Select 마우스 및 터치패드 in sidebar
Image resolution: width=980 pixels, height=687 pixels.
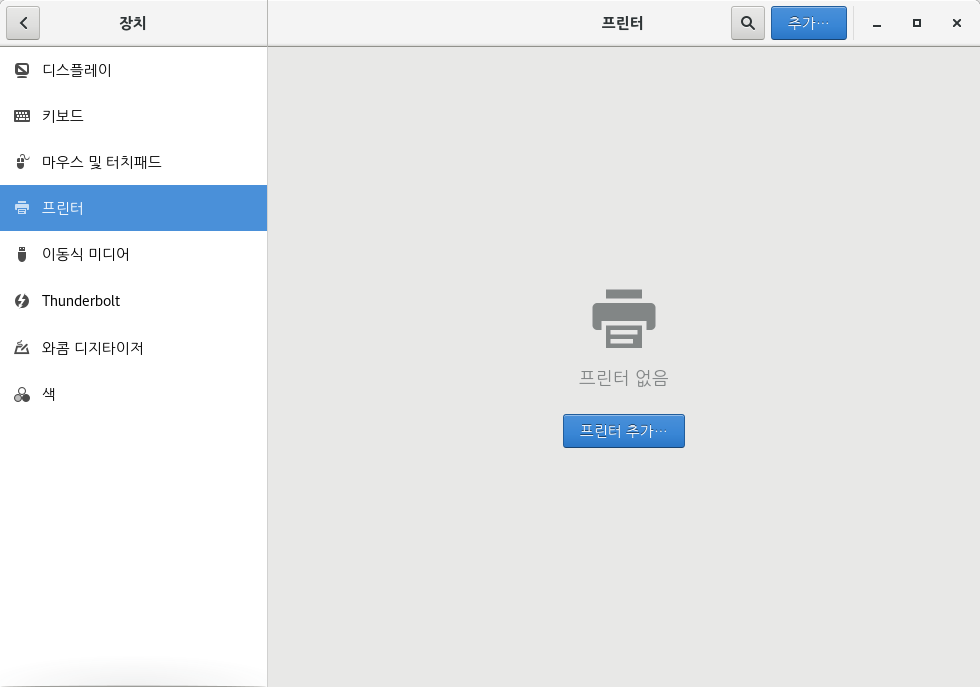pyautogui.click(x=134, y=162)
